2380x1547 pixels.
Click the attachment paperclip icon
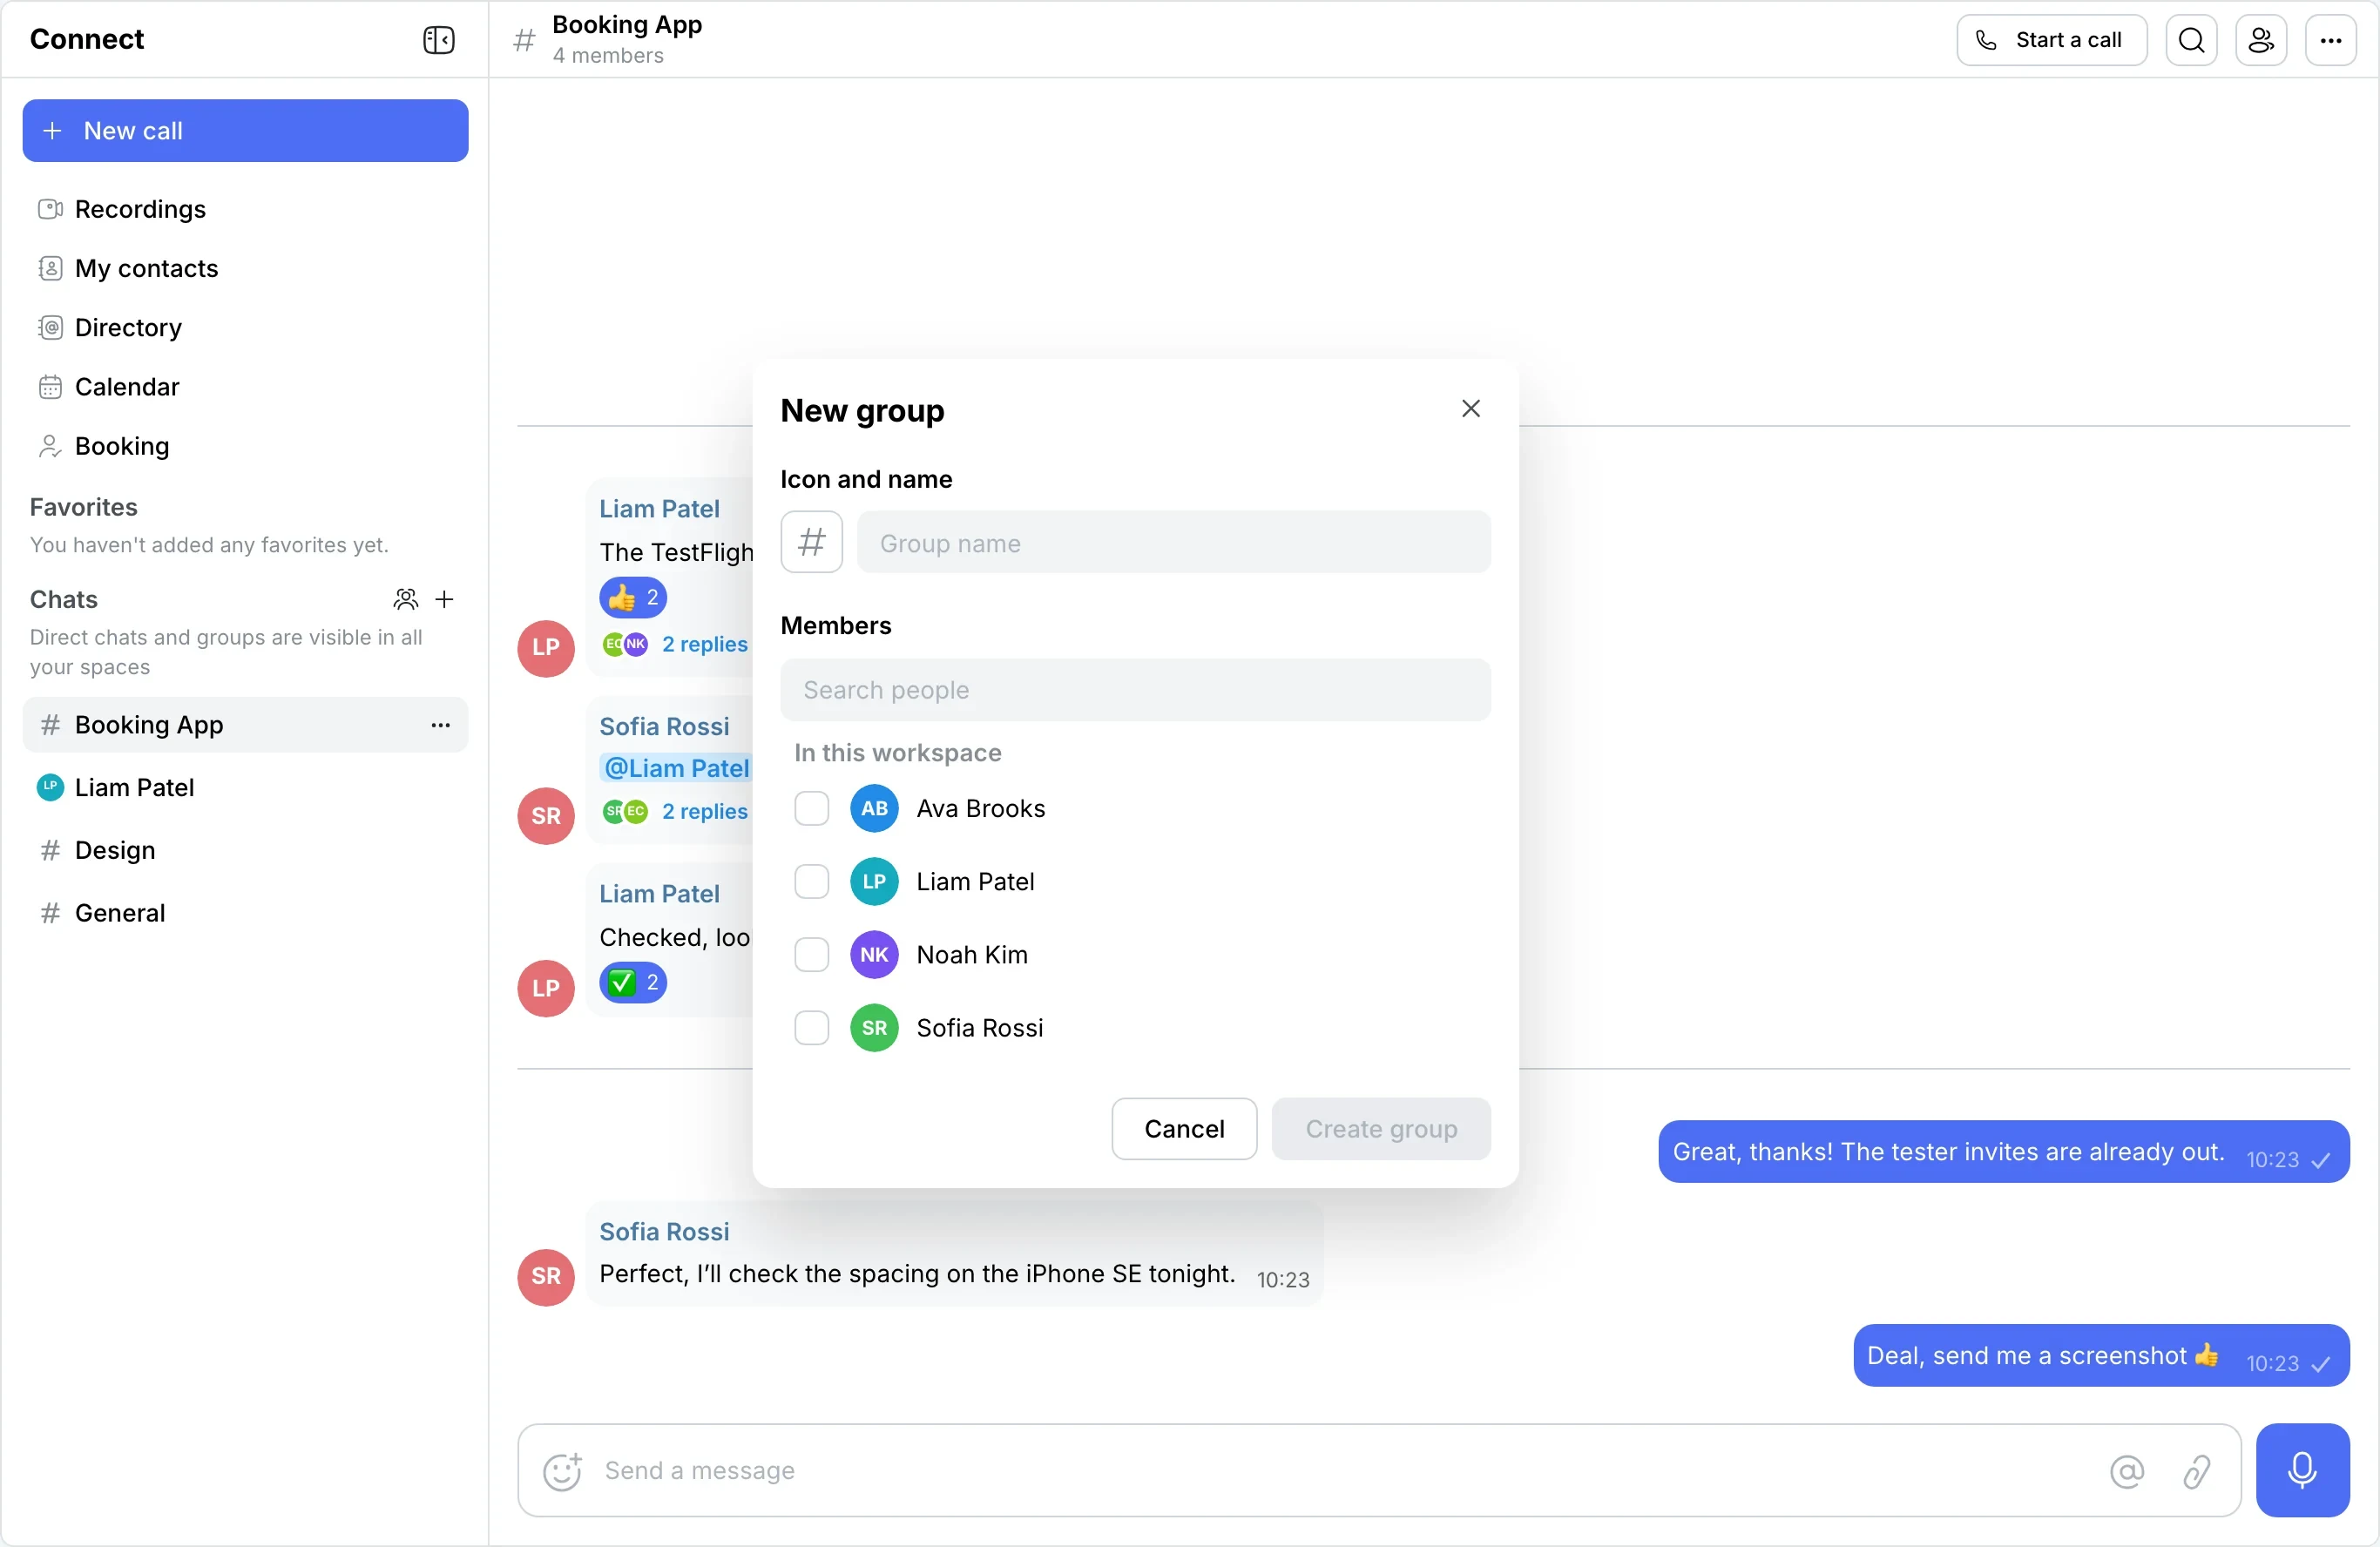pyautogui.click(x=2197, y=1471)
